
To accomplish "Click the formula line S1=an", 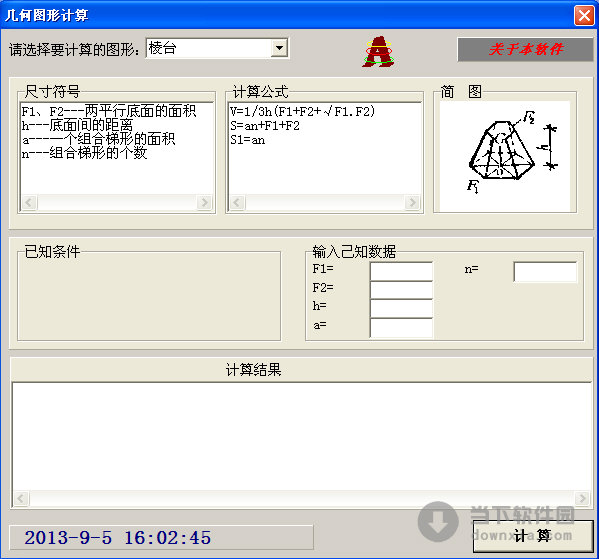I will pyautogui.click(x=248, y=140).
